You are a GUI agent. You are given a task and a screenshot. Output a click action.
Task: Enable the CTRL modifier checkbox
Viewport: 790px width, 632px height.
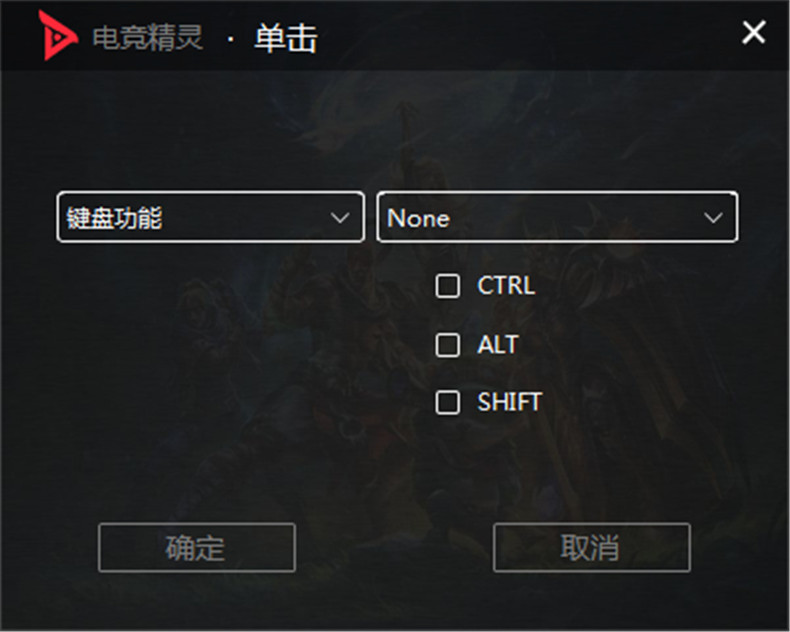click(x=447, y=286)
